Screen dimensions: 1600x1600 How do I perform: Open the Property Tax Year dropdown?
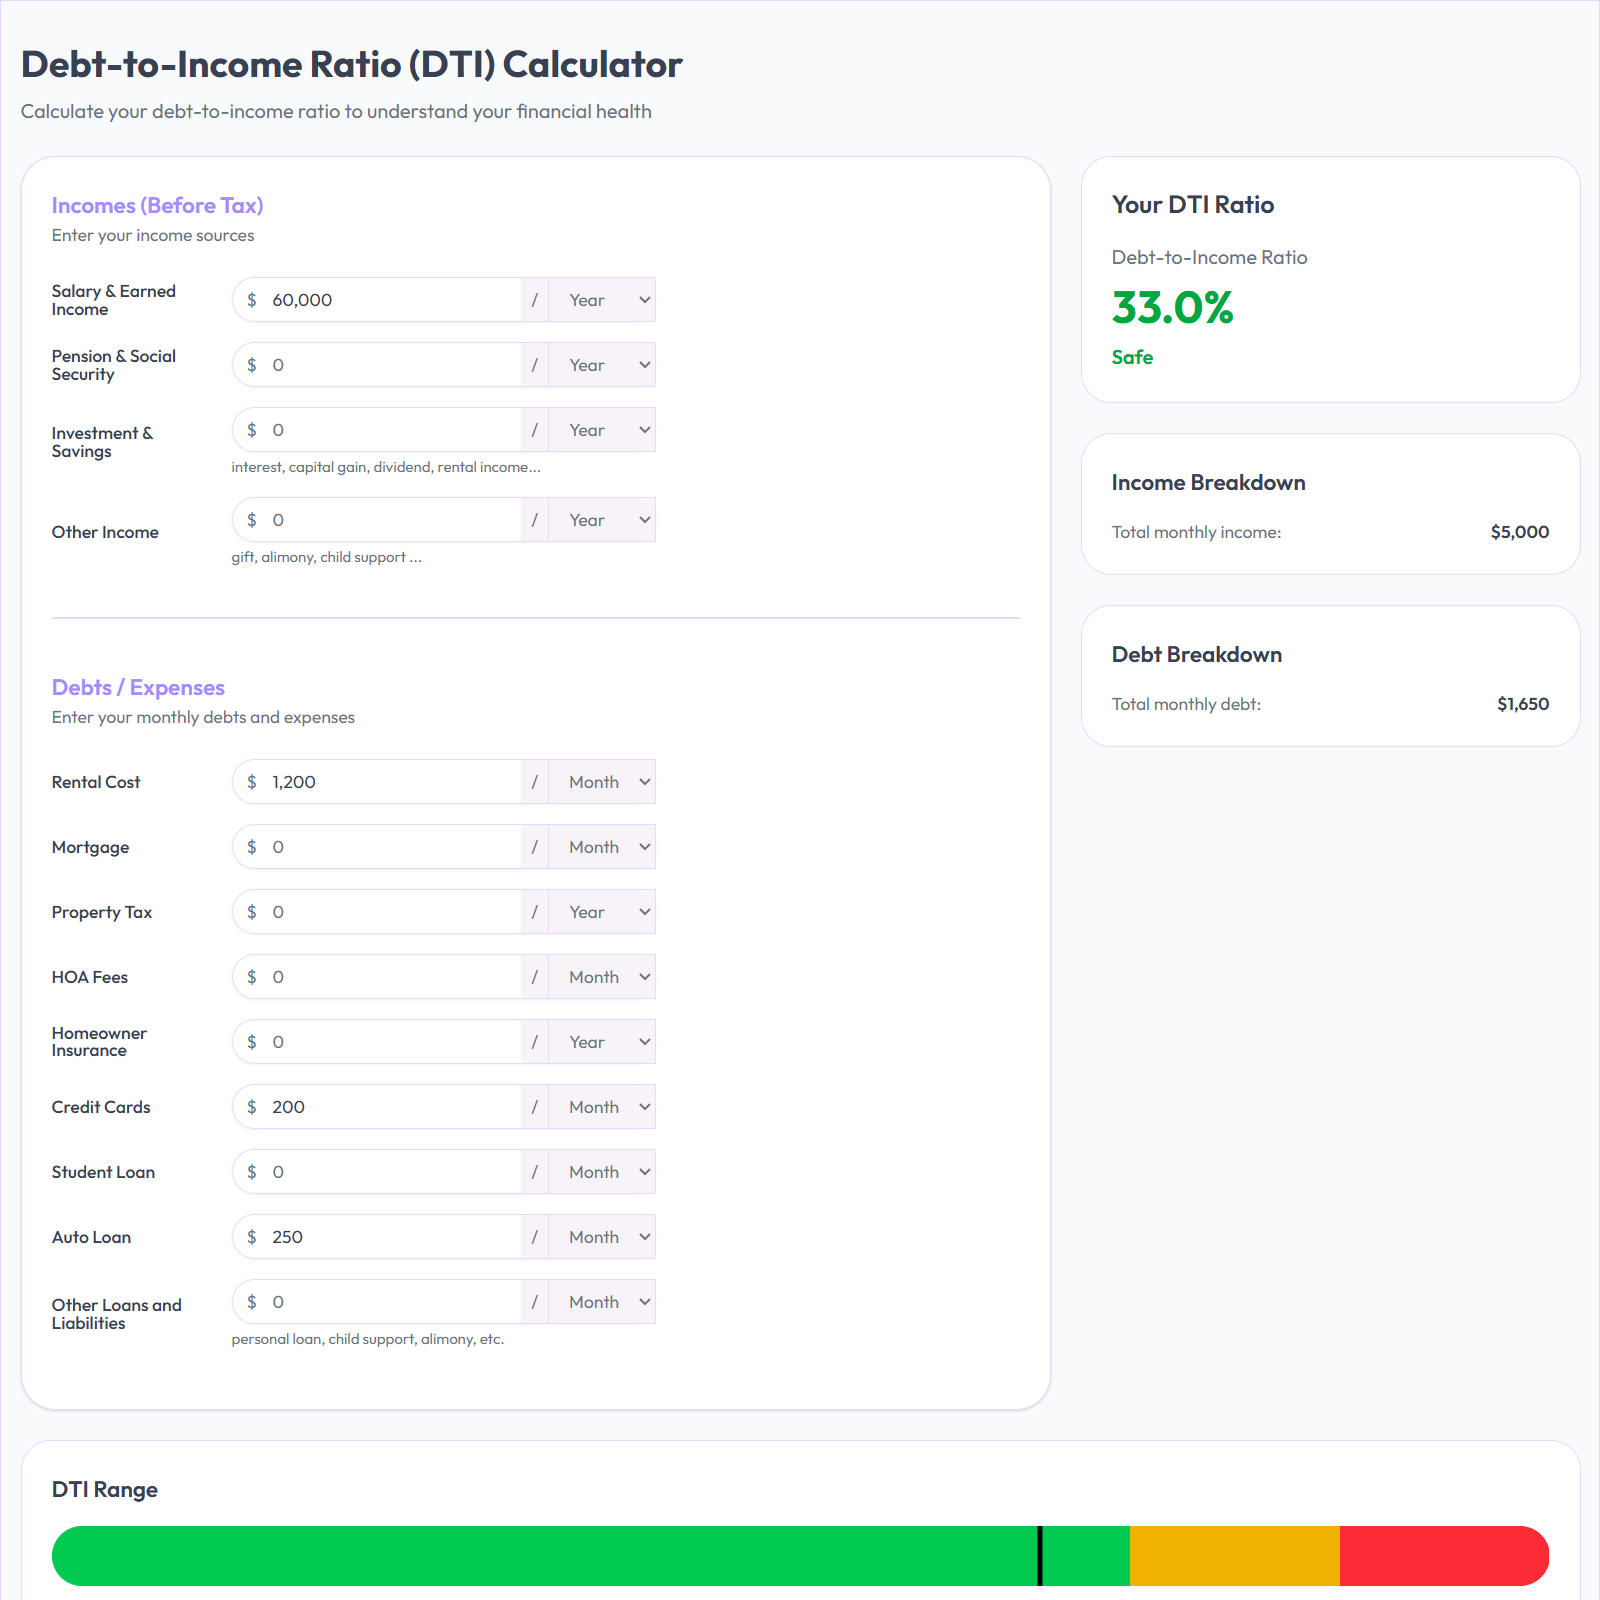(601, 911)
